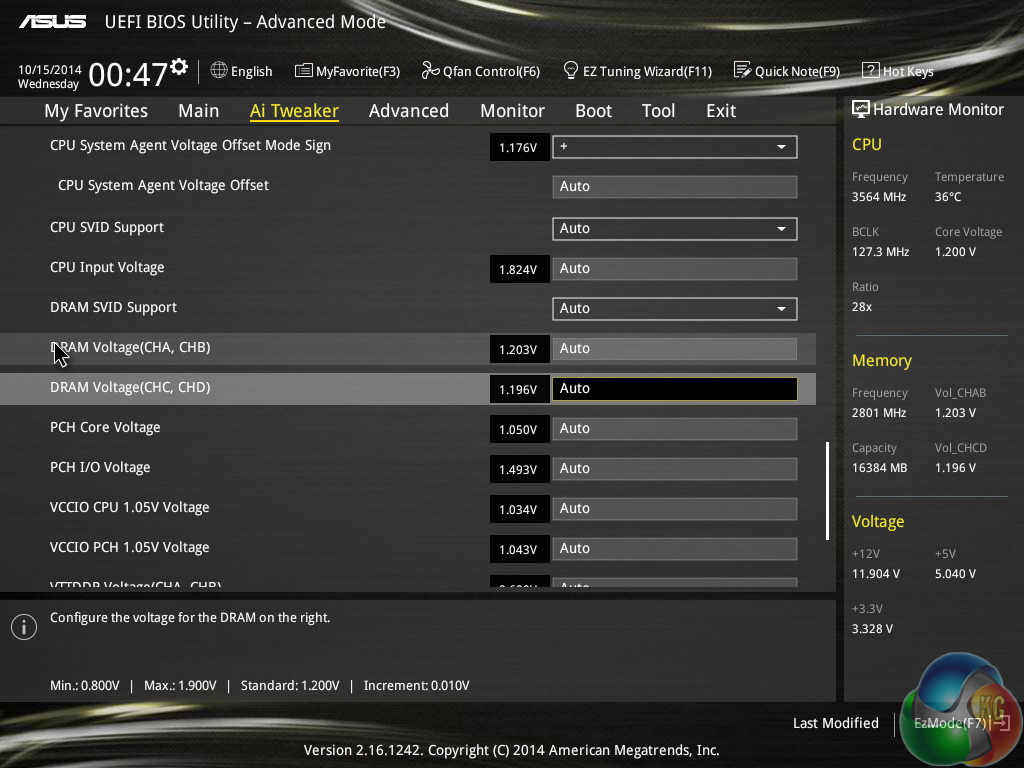
Task: Click the settings list vertical scrollbar
Action: [827, 491]
